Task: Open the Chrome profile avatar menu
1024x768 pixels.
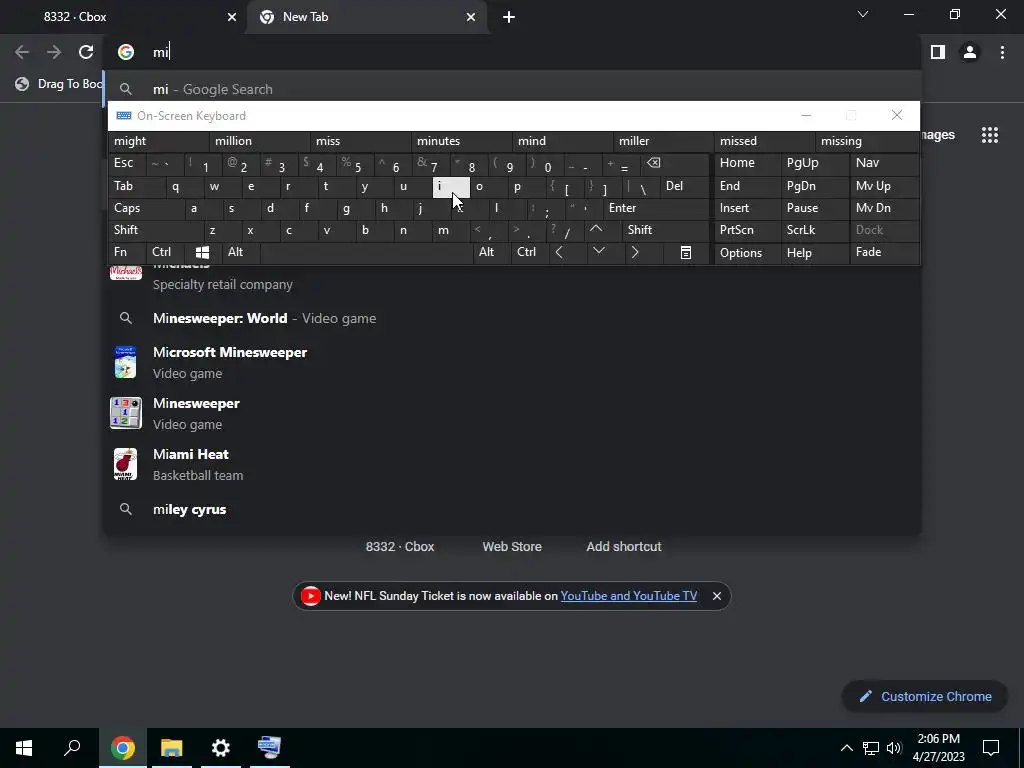Action: coord(970,52)
